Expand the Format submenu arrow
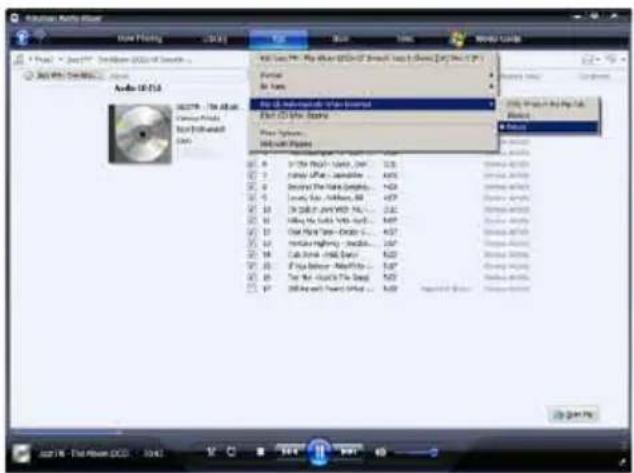The width and height of the screenshot is (634, 473). coord(491,76)
